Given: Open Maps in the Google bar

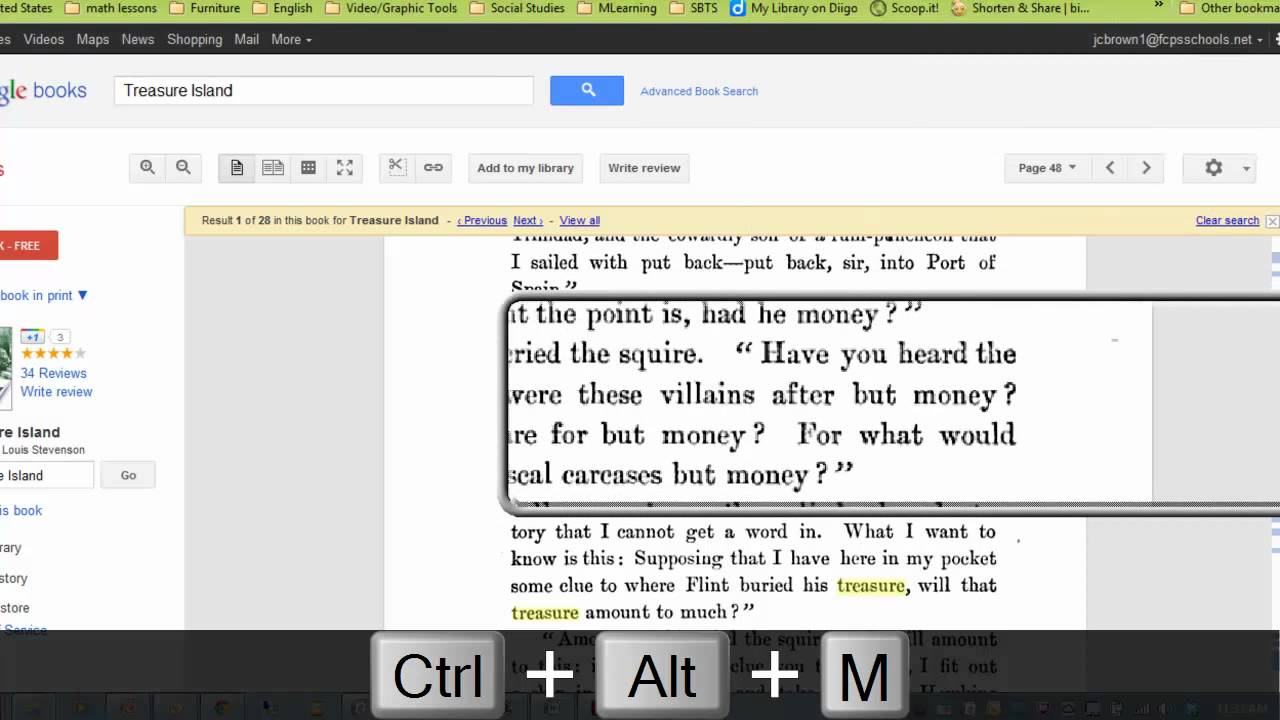Looking at the screenshot, I should [93, 39].
